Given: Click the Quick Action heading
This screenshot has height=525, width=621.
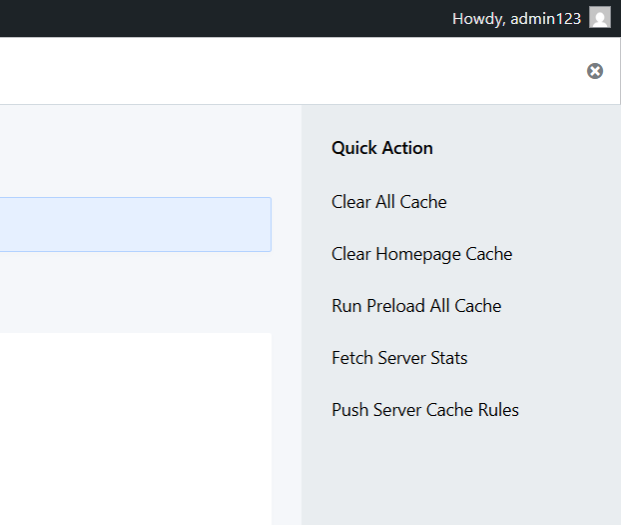Looking at the screenshot, I should coord(382,148).
